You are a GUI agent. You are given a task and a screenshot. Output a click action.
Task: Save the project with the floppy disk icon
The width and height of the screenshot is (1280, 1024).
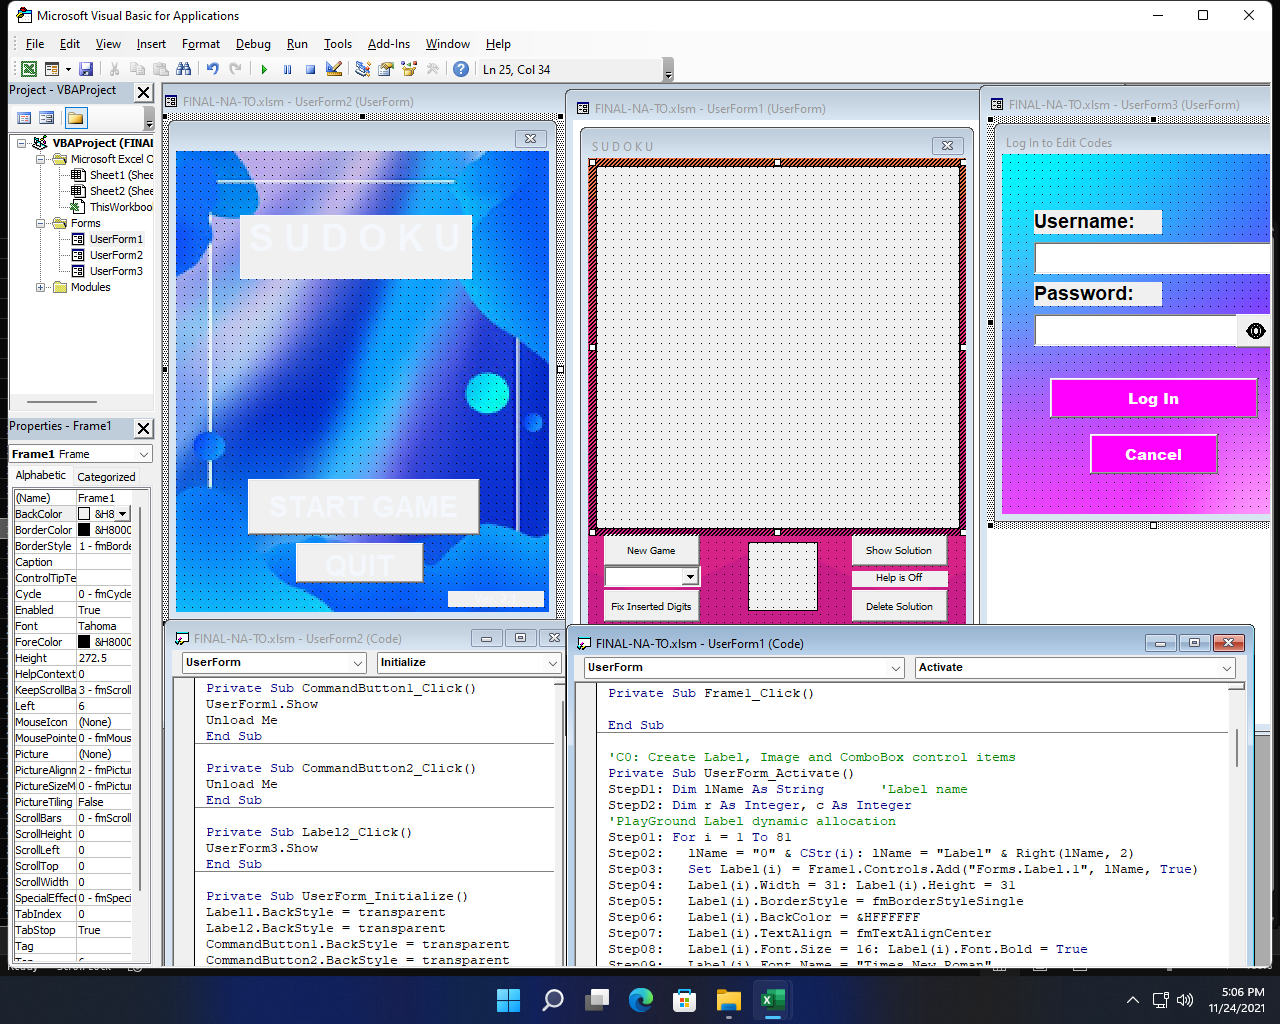(86, 69)
